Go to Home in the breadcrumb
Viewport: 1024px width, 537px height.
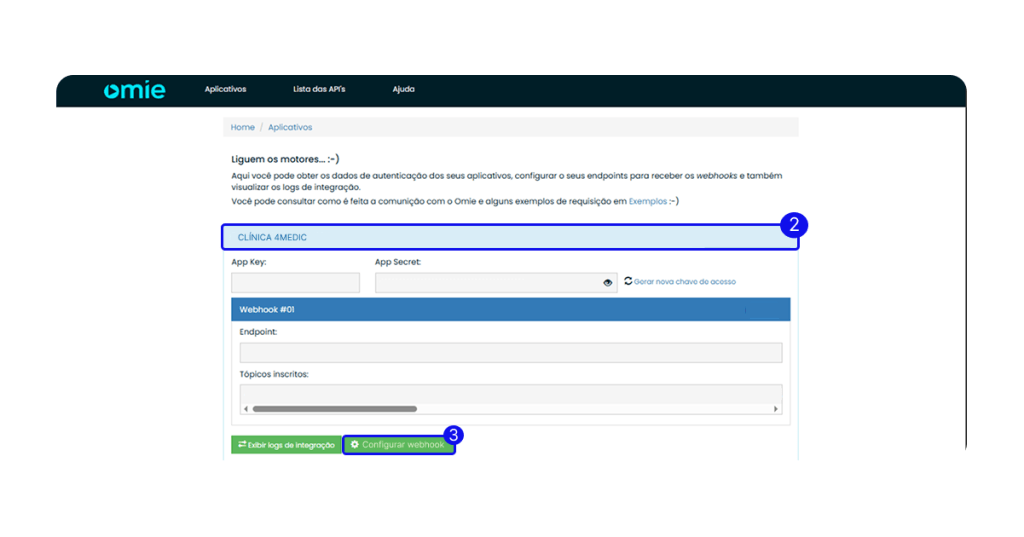click(243, 127)
